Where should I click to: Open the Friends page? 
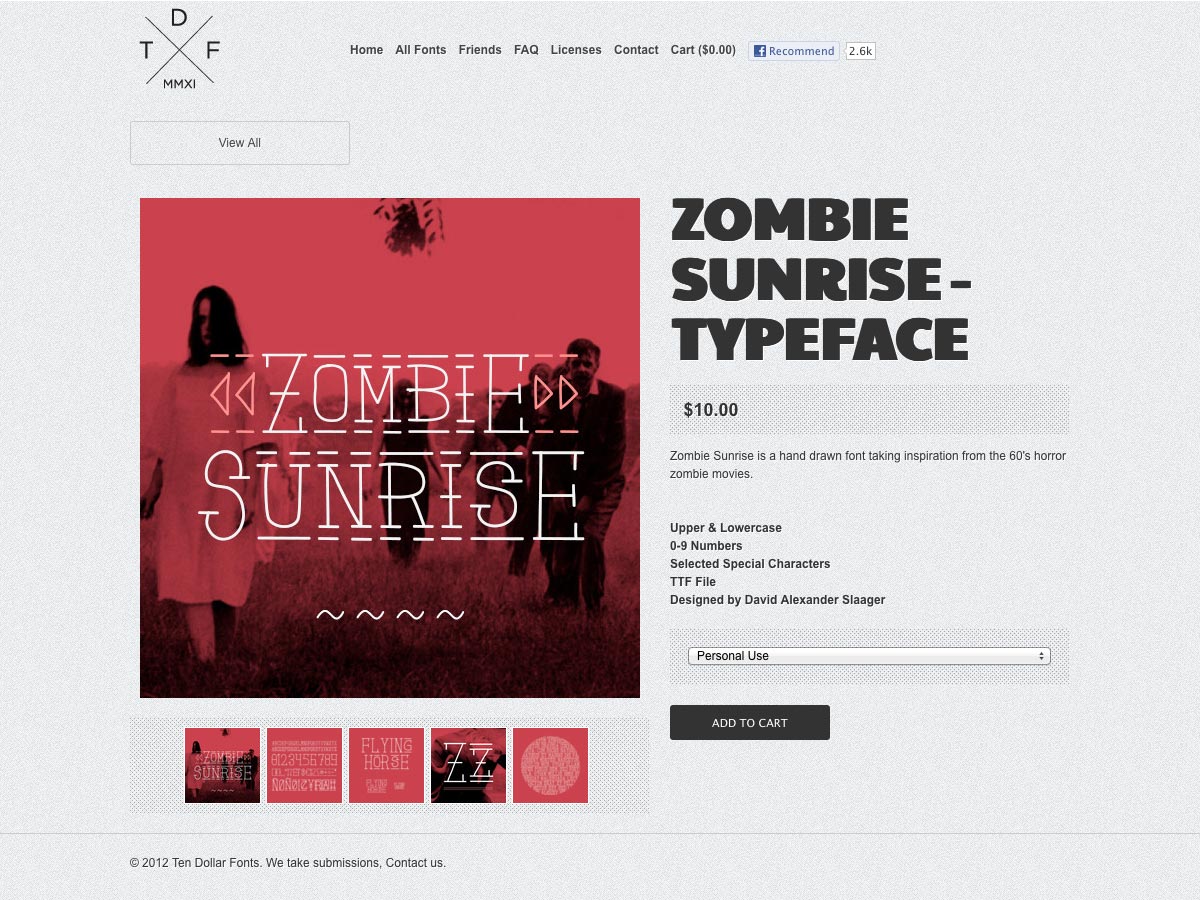pyautogui.click(x=480, y=50)
